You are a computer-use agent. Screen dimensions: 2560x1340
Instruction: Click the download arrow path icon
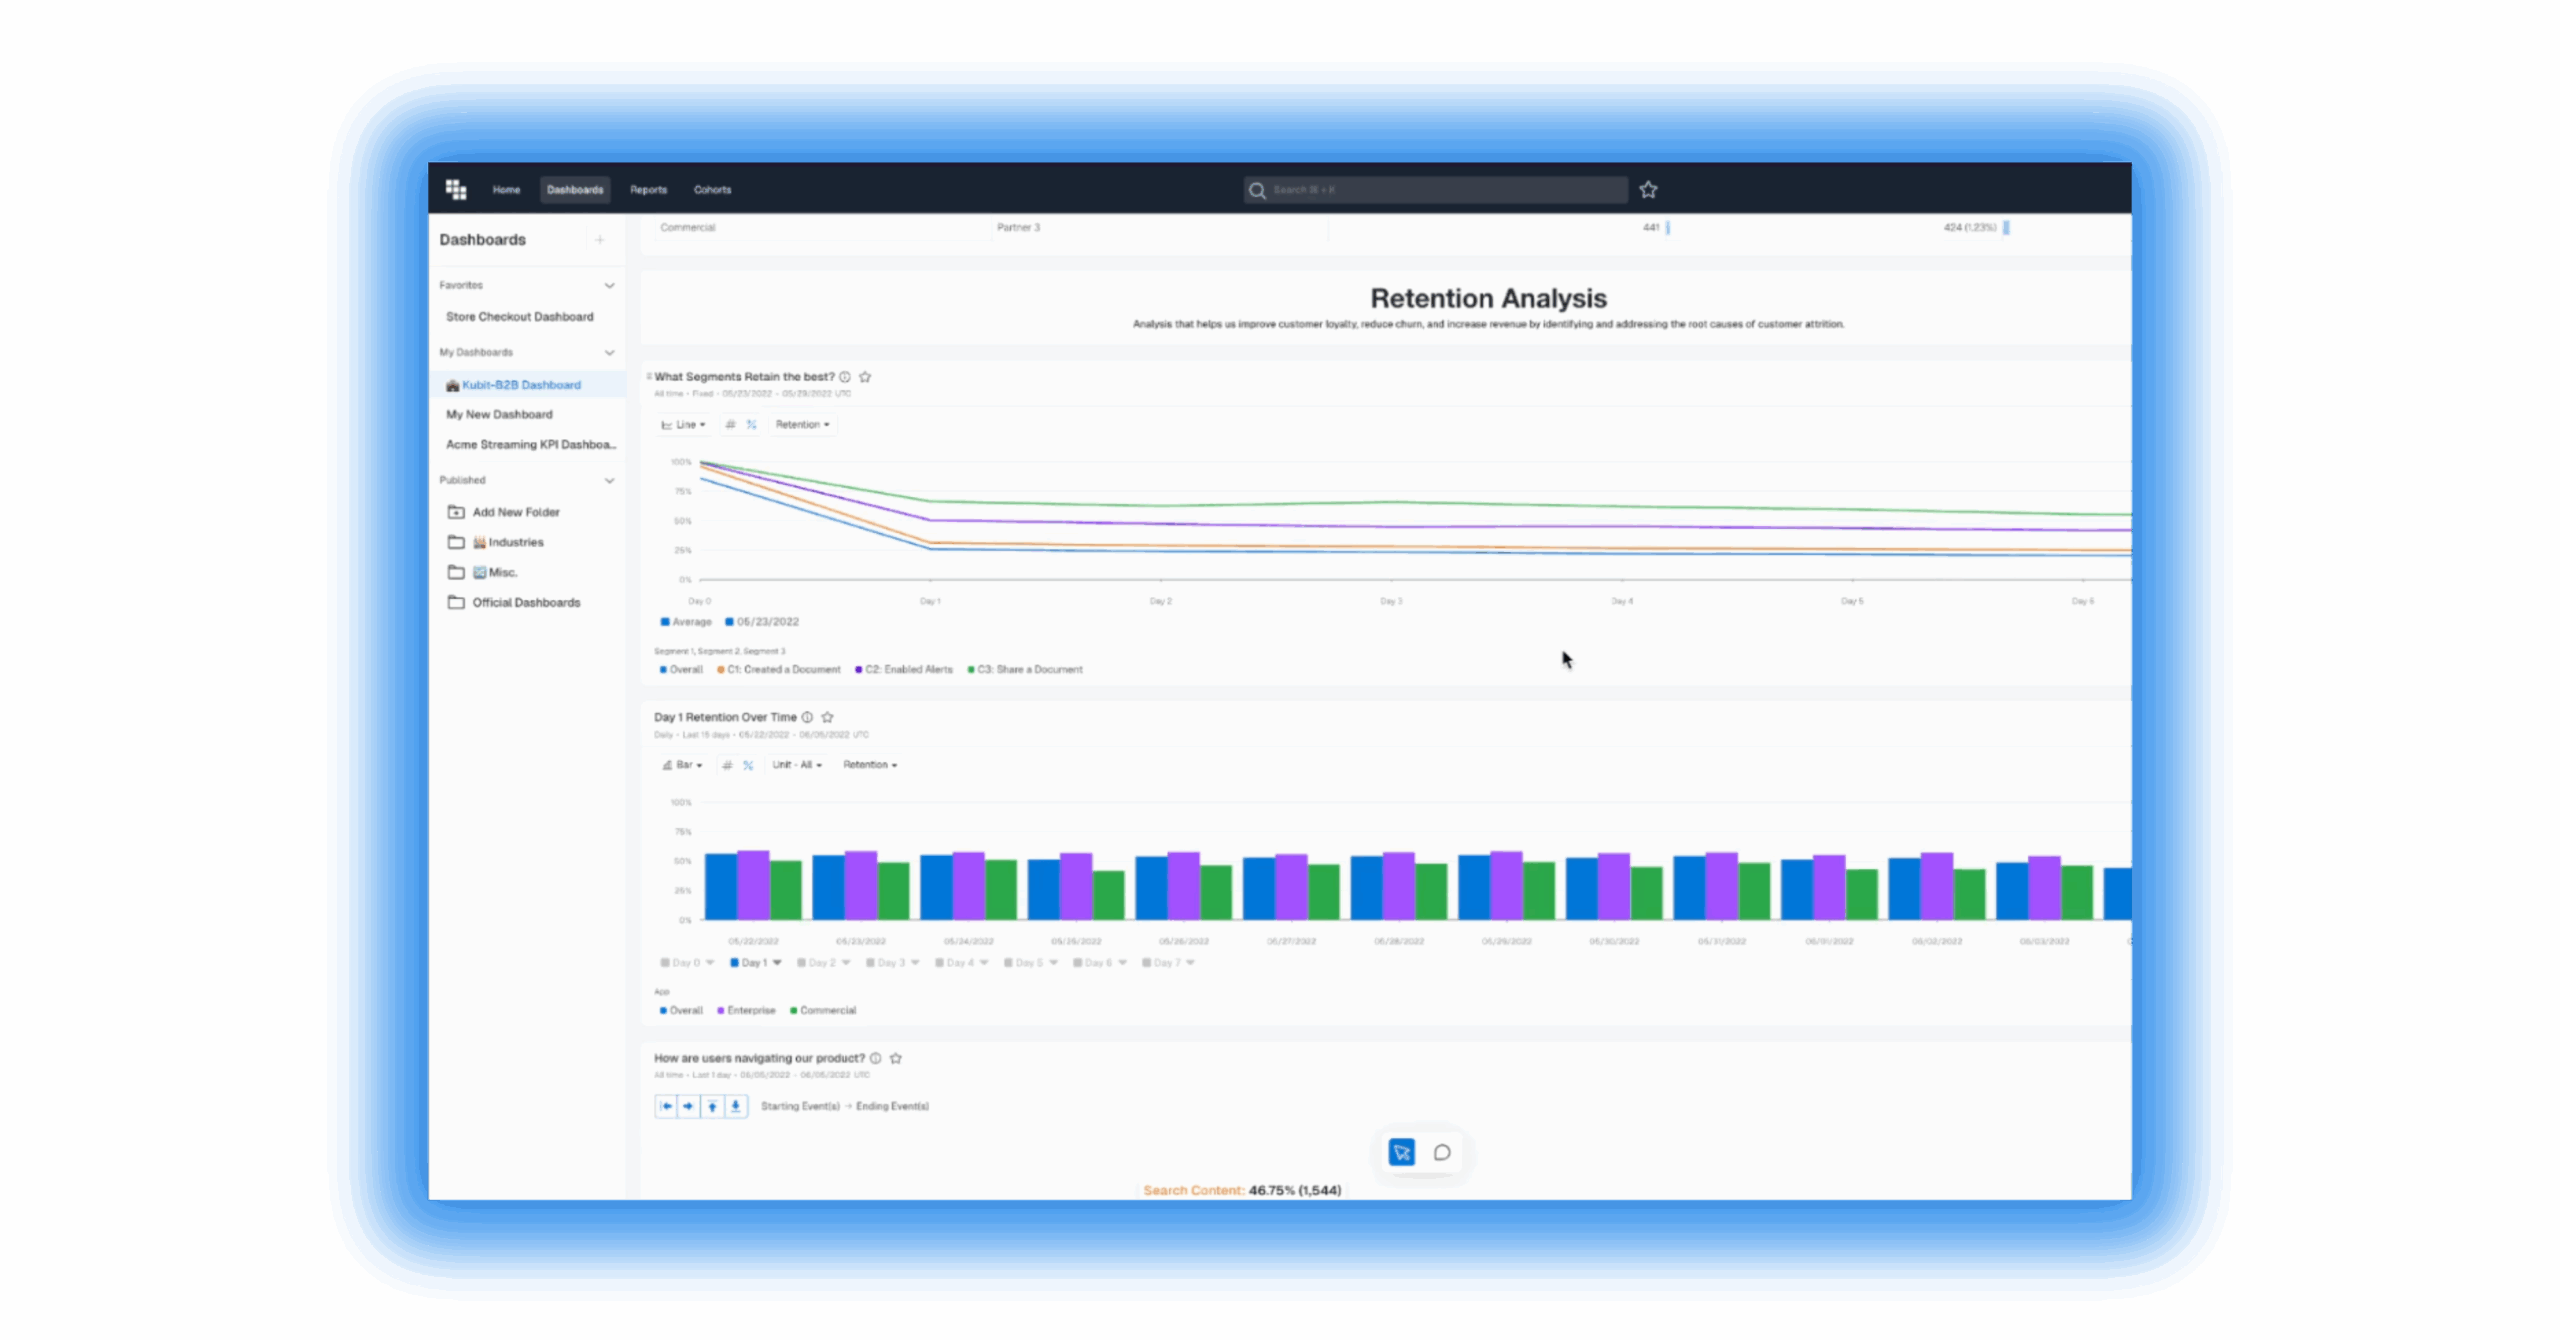click(735, 1106)
